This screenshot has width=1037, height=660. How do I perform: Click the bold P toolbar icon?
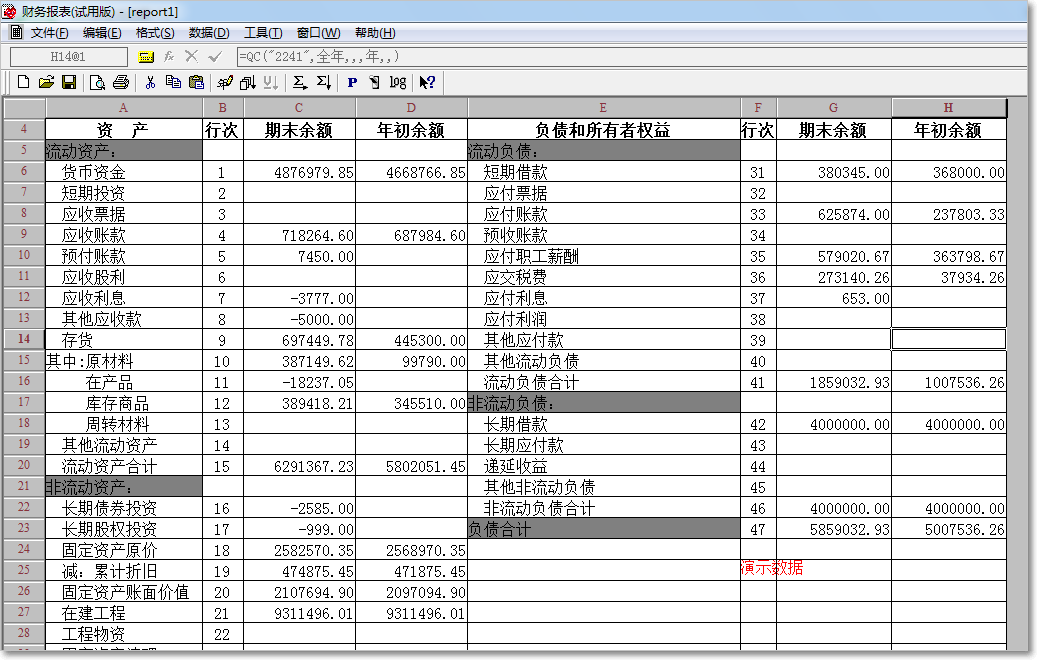click(352, 82)
